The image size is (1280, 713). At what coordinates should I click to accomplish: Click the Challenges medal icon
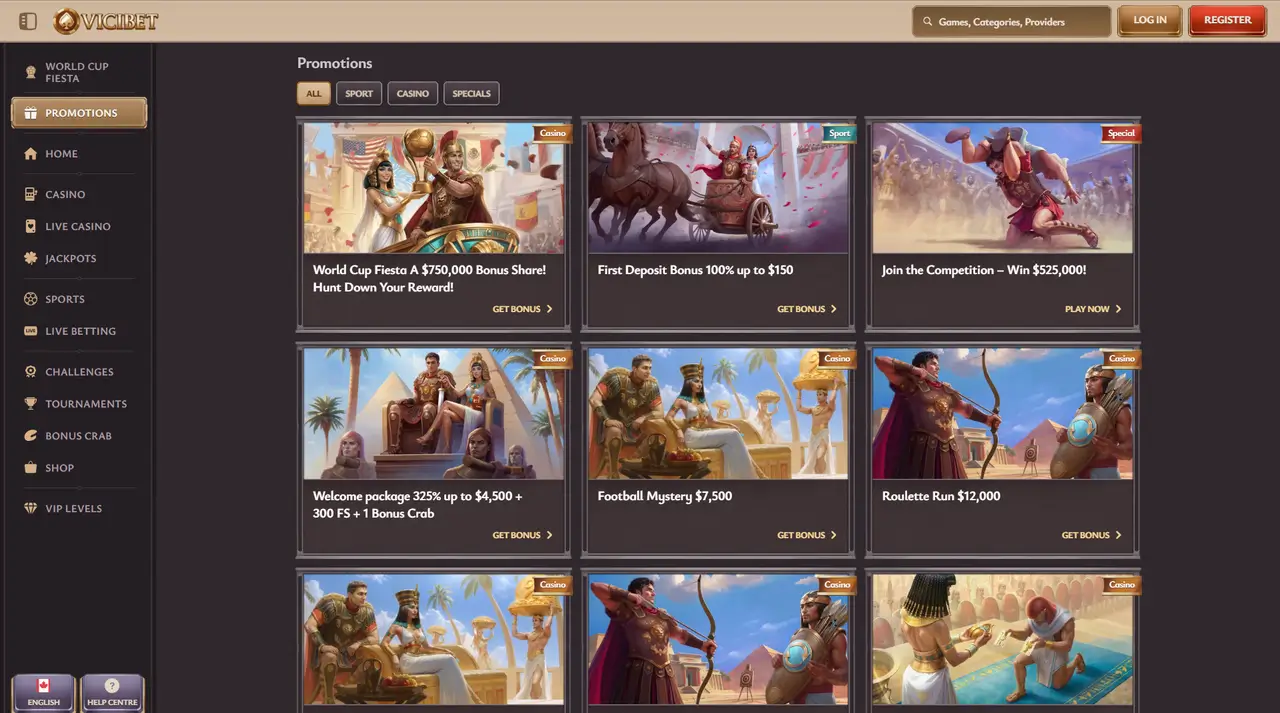tap(30, 372)
